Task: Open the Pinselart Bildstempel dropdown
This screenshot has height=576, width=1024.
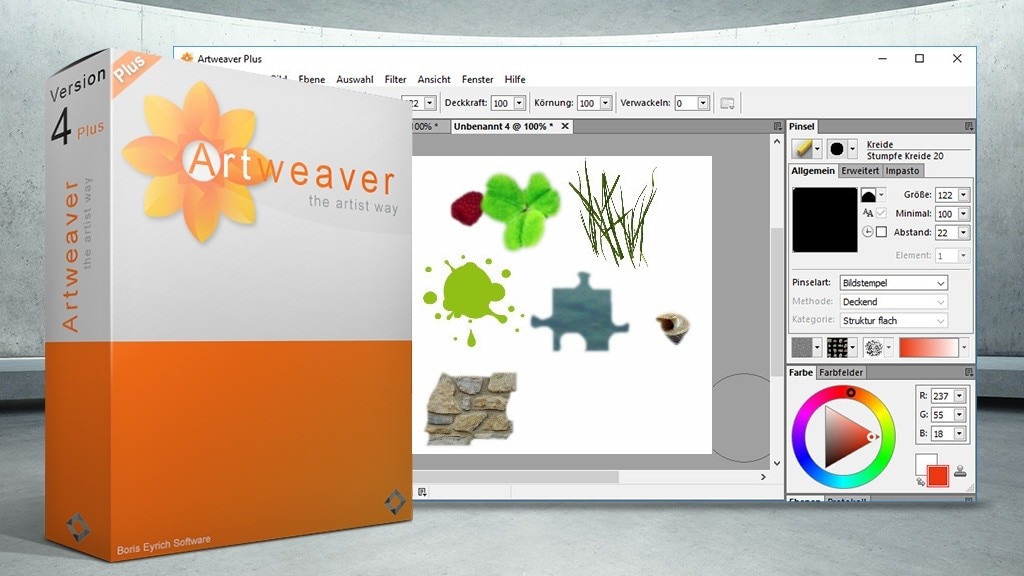Action: click(893, 283)
